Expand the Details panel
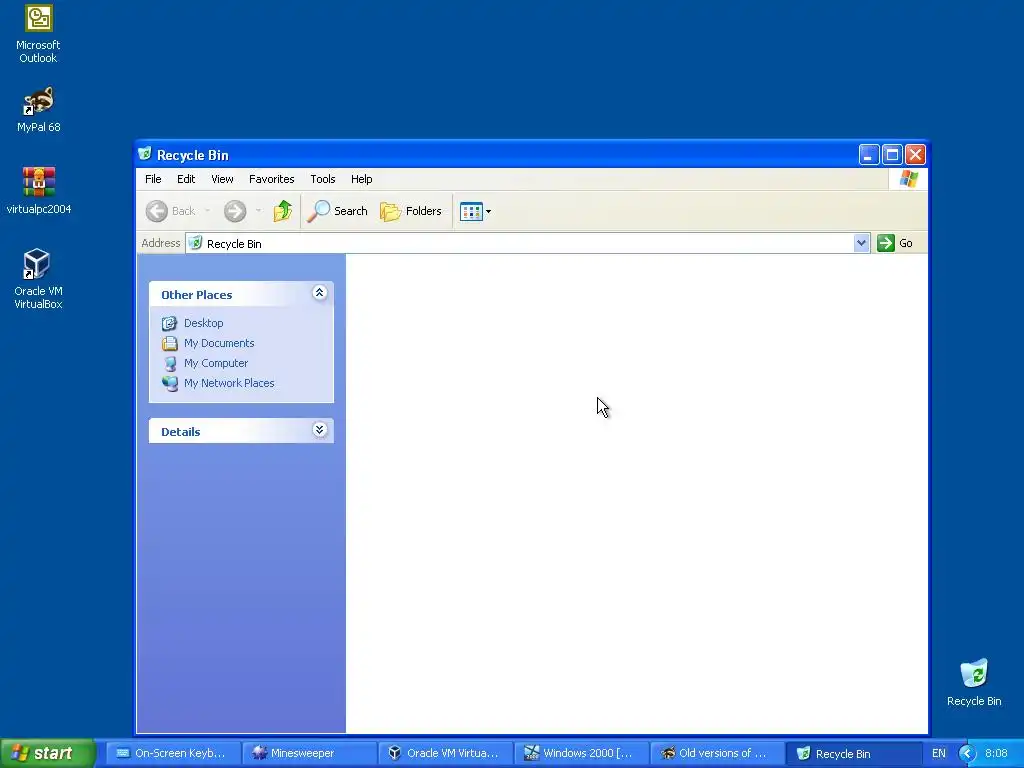Viewport: 1024px width, 768px height. (319, 430)
